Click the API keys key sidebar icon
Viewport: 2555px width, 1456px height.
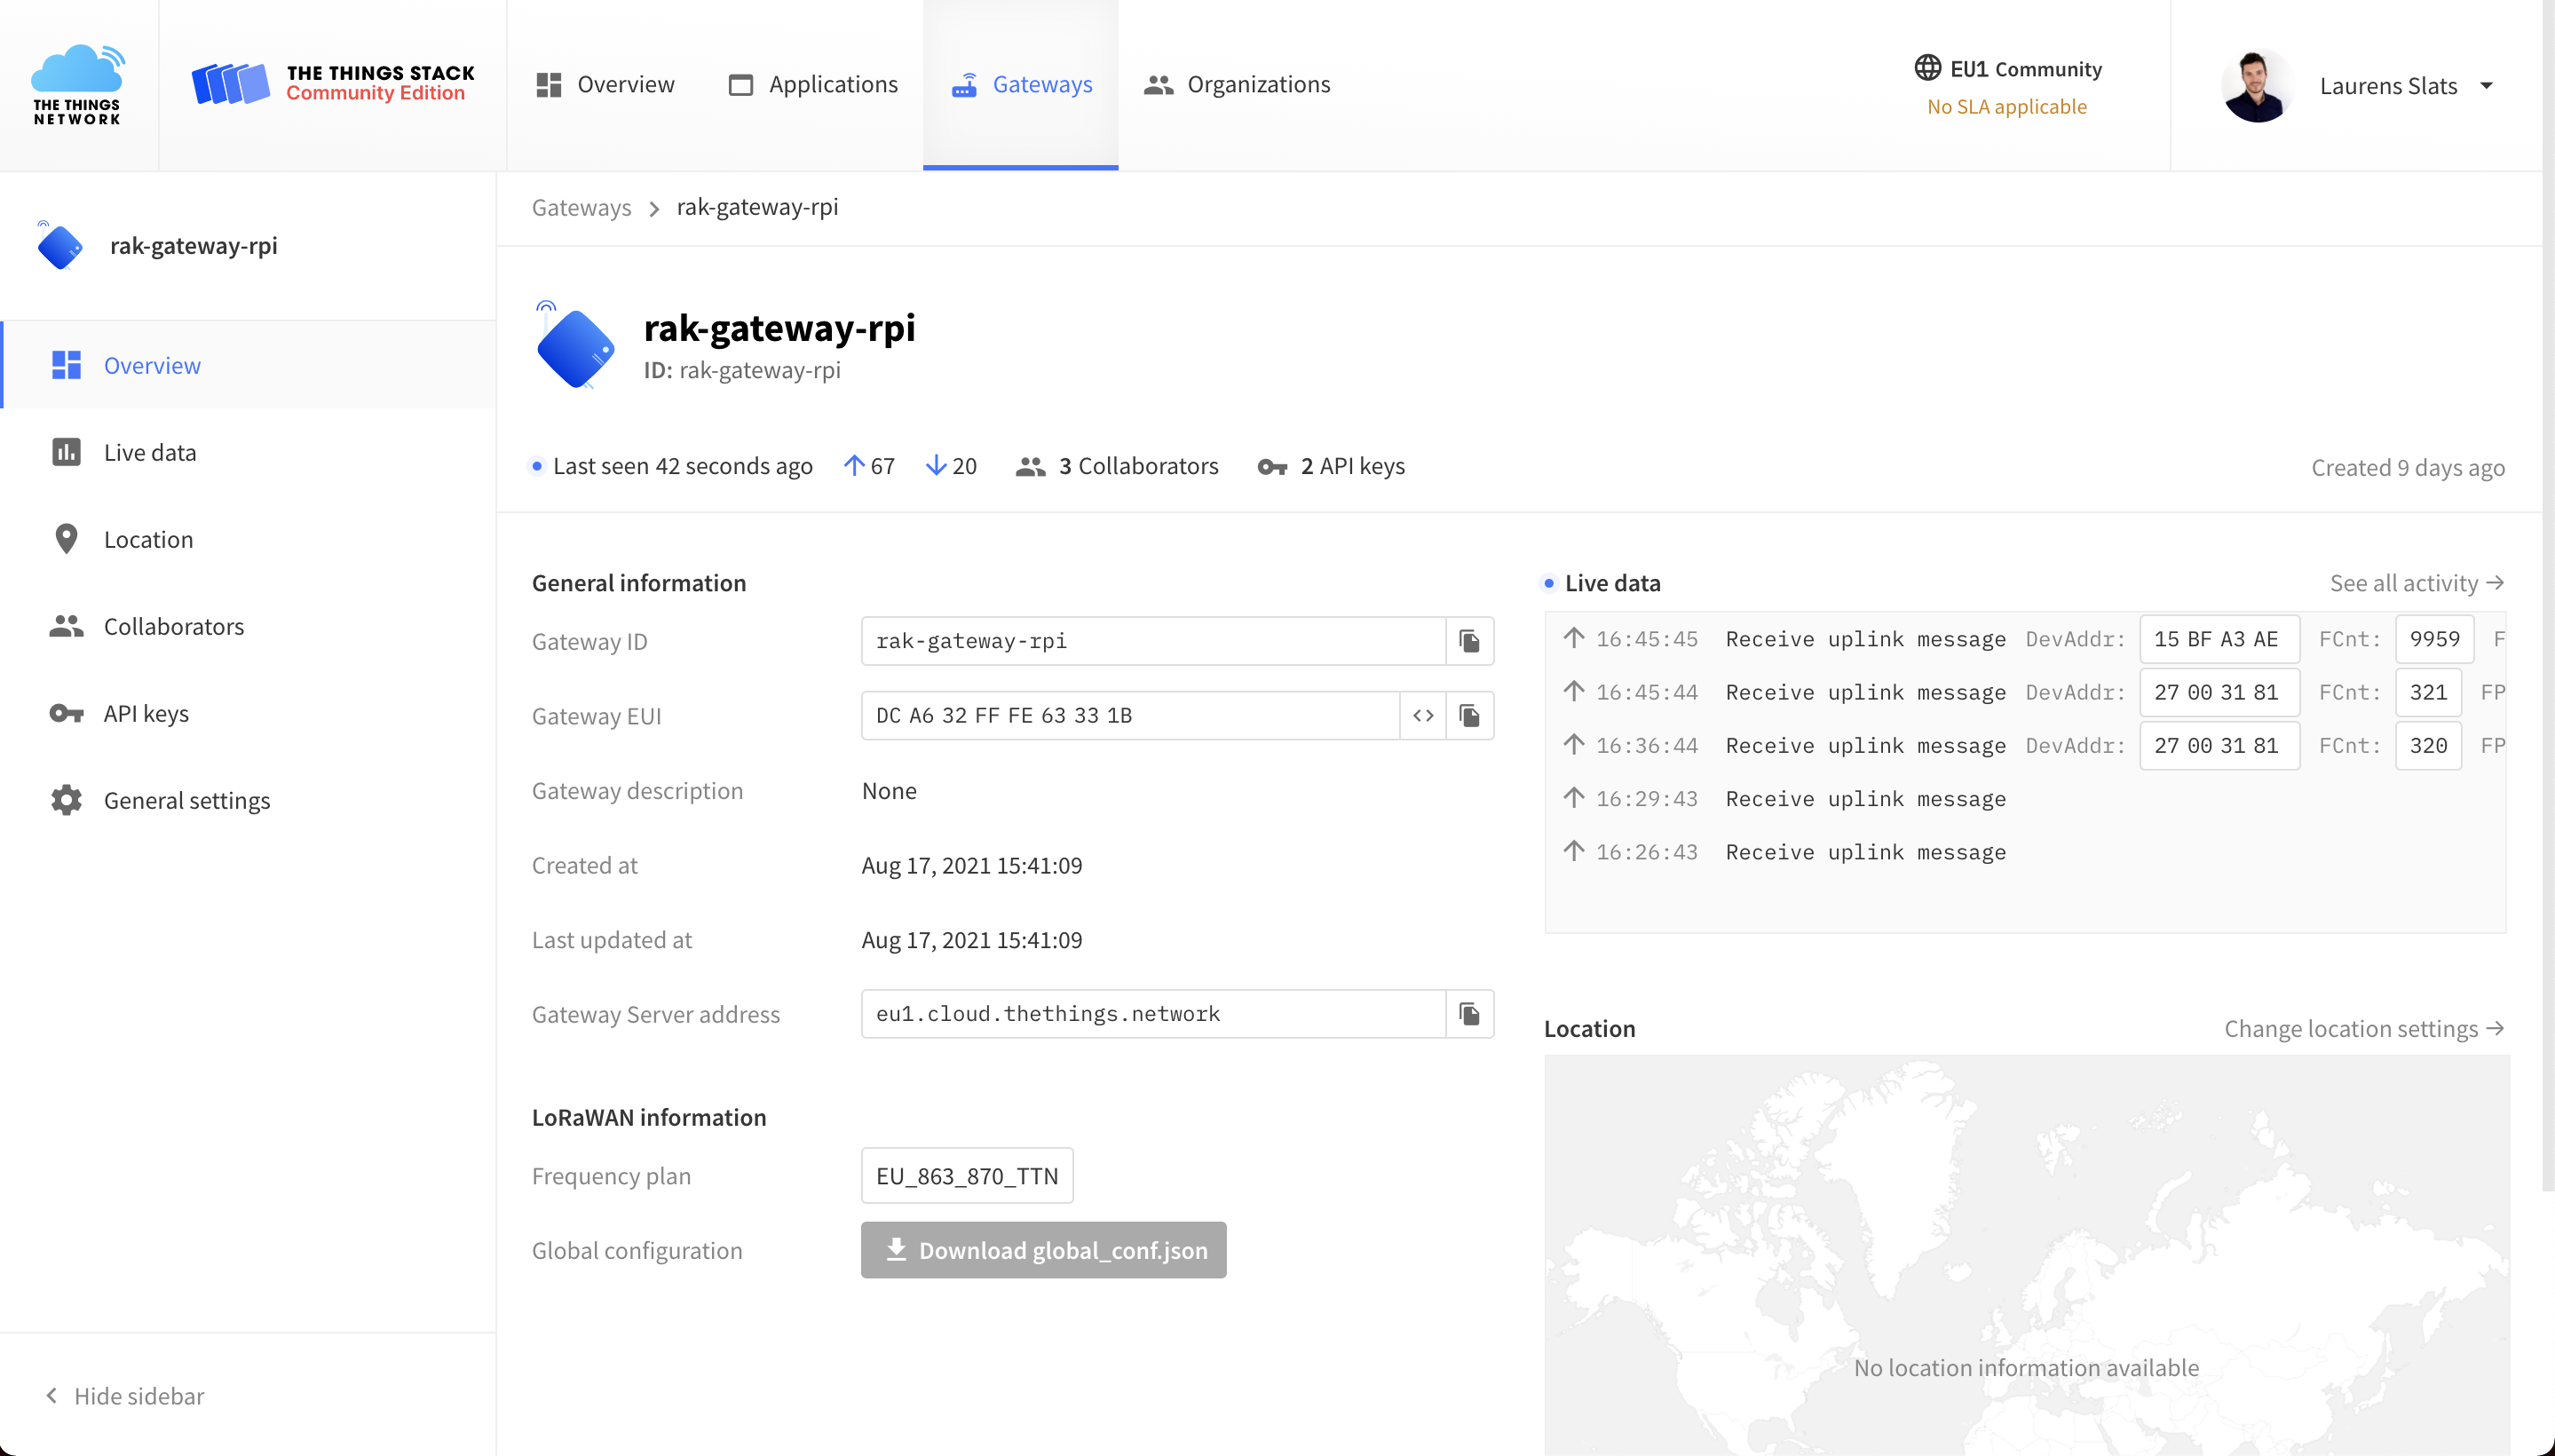pyautogui.click(x=66, y=713)
